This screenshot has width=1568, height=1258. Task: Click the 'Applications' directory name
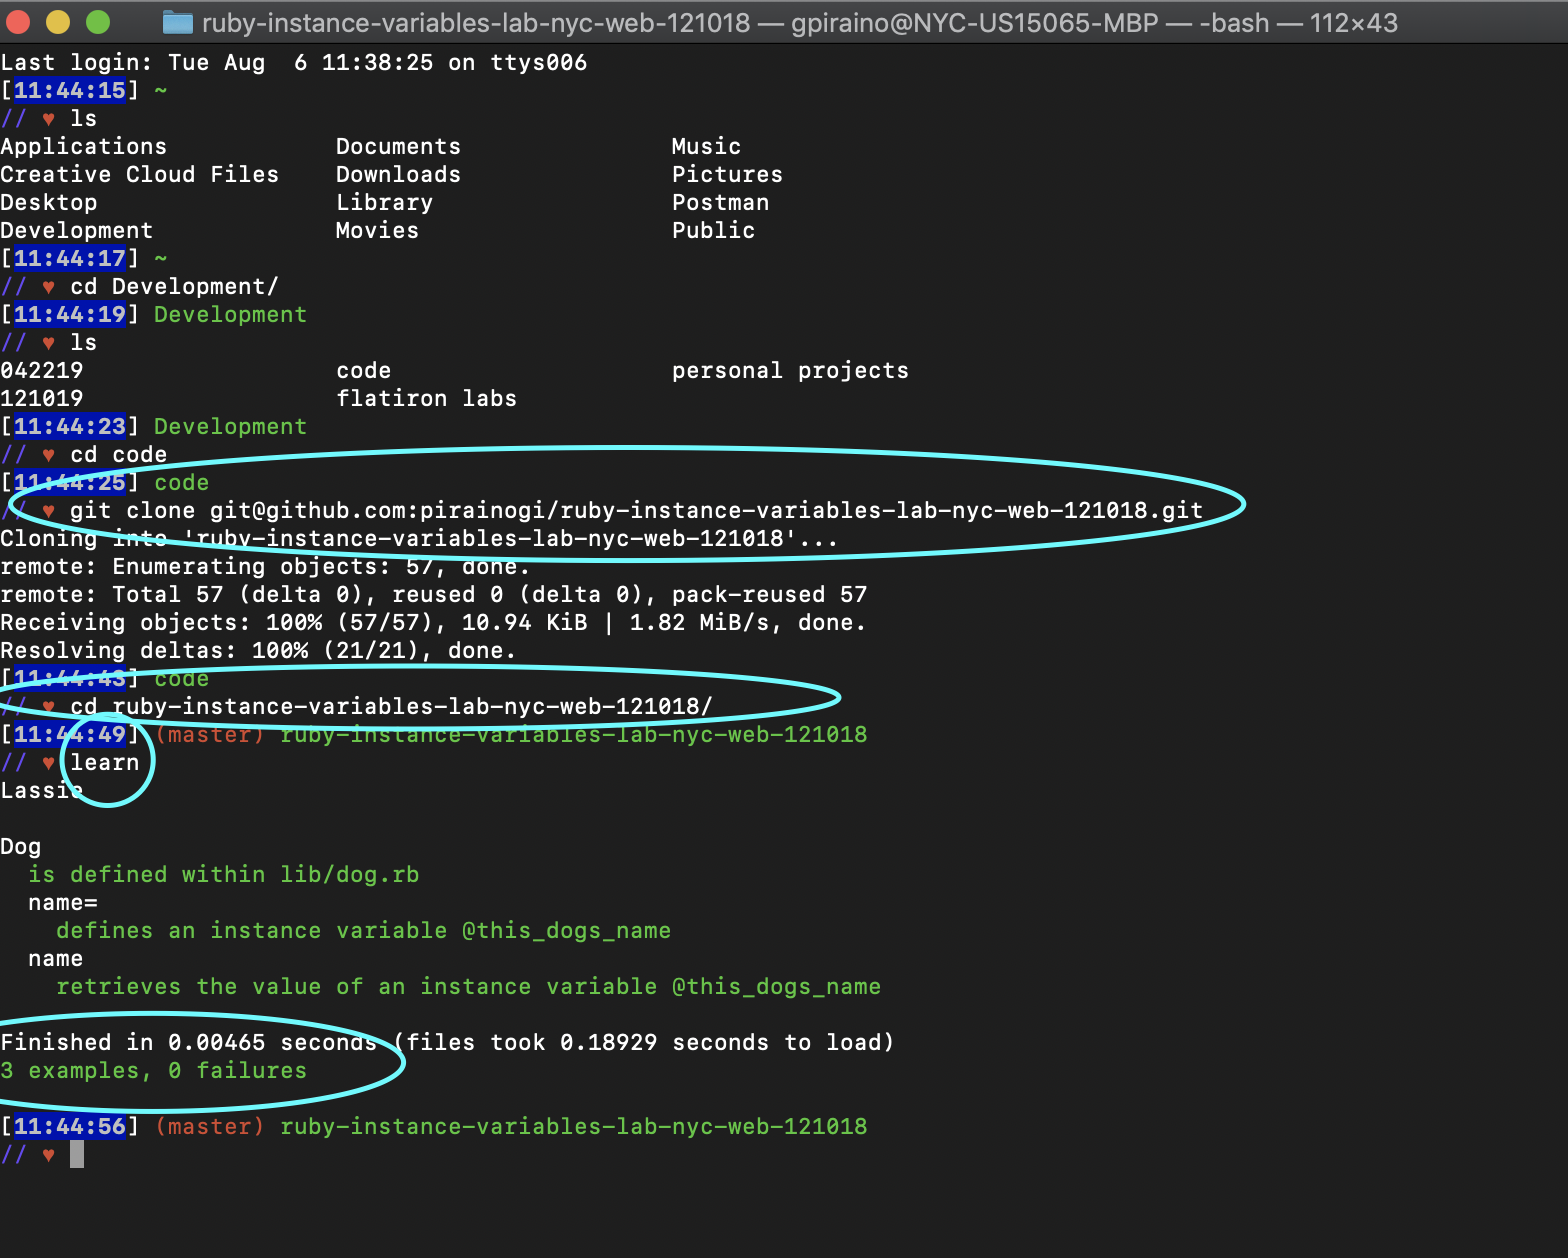pyautogui.click(x=84, y=146)
